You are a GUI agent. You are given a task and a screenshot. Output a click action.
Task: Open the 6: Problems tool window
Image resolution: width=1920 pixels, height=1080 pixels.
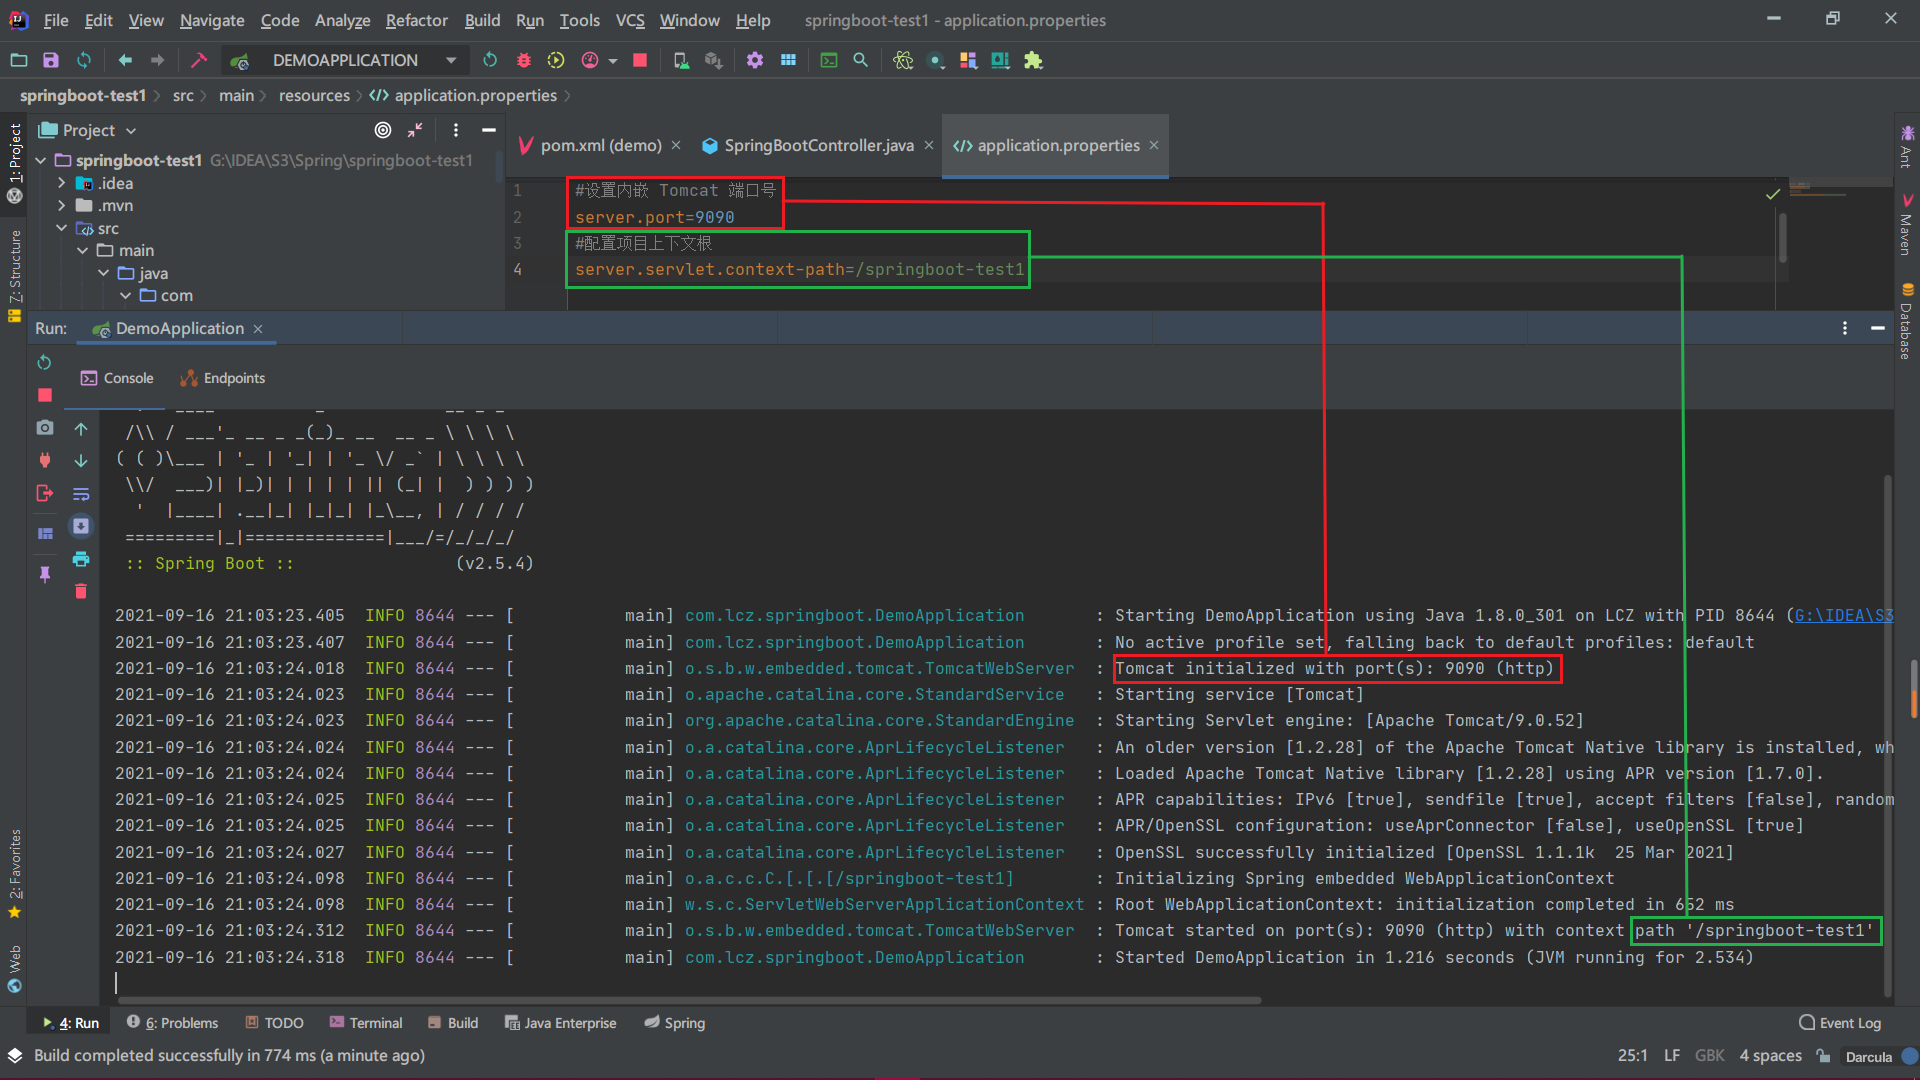pos(172,1023)
